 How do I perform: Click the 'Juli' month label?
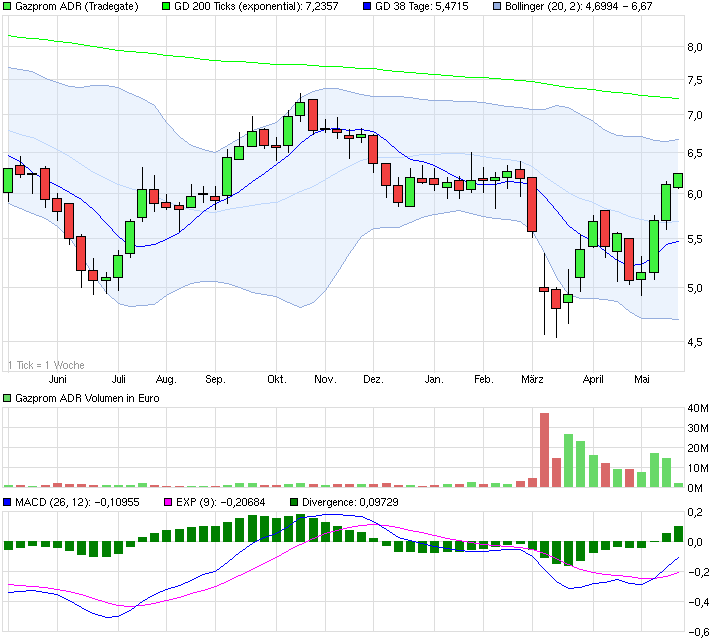[x=119, y=379]
